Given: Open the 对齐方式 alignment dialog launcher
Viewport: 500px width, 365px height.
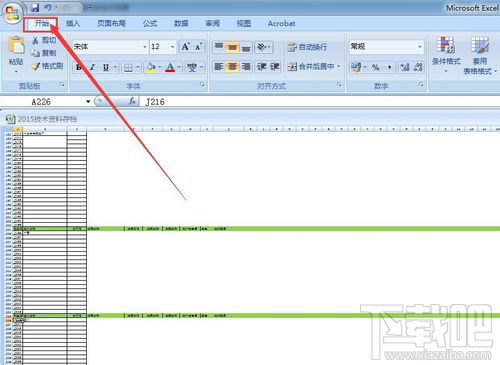Looking at the screenshot, I should coord(339,85).
